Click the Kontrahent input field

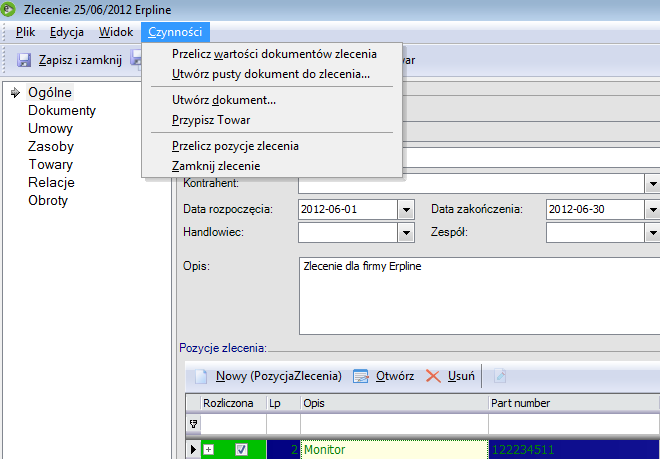click(471, 184)
